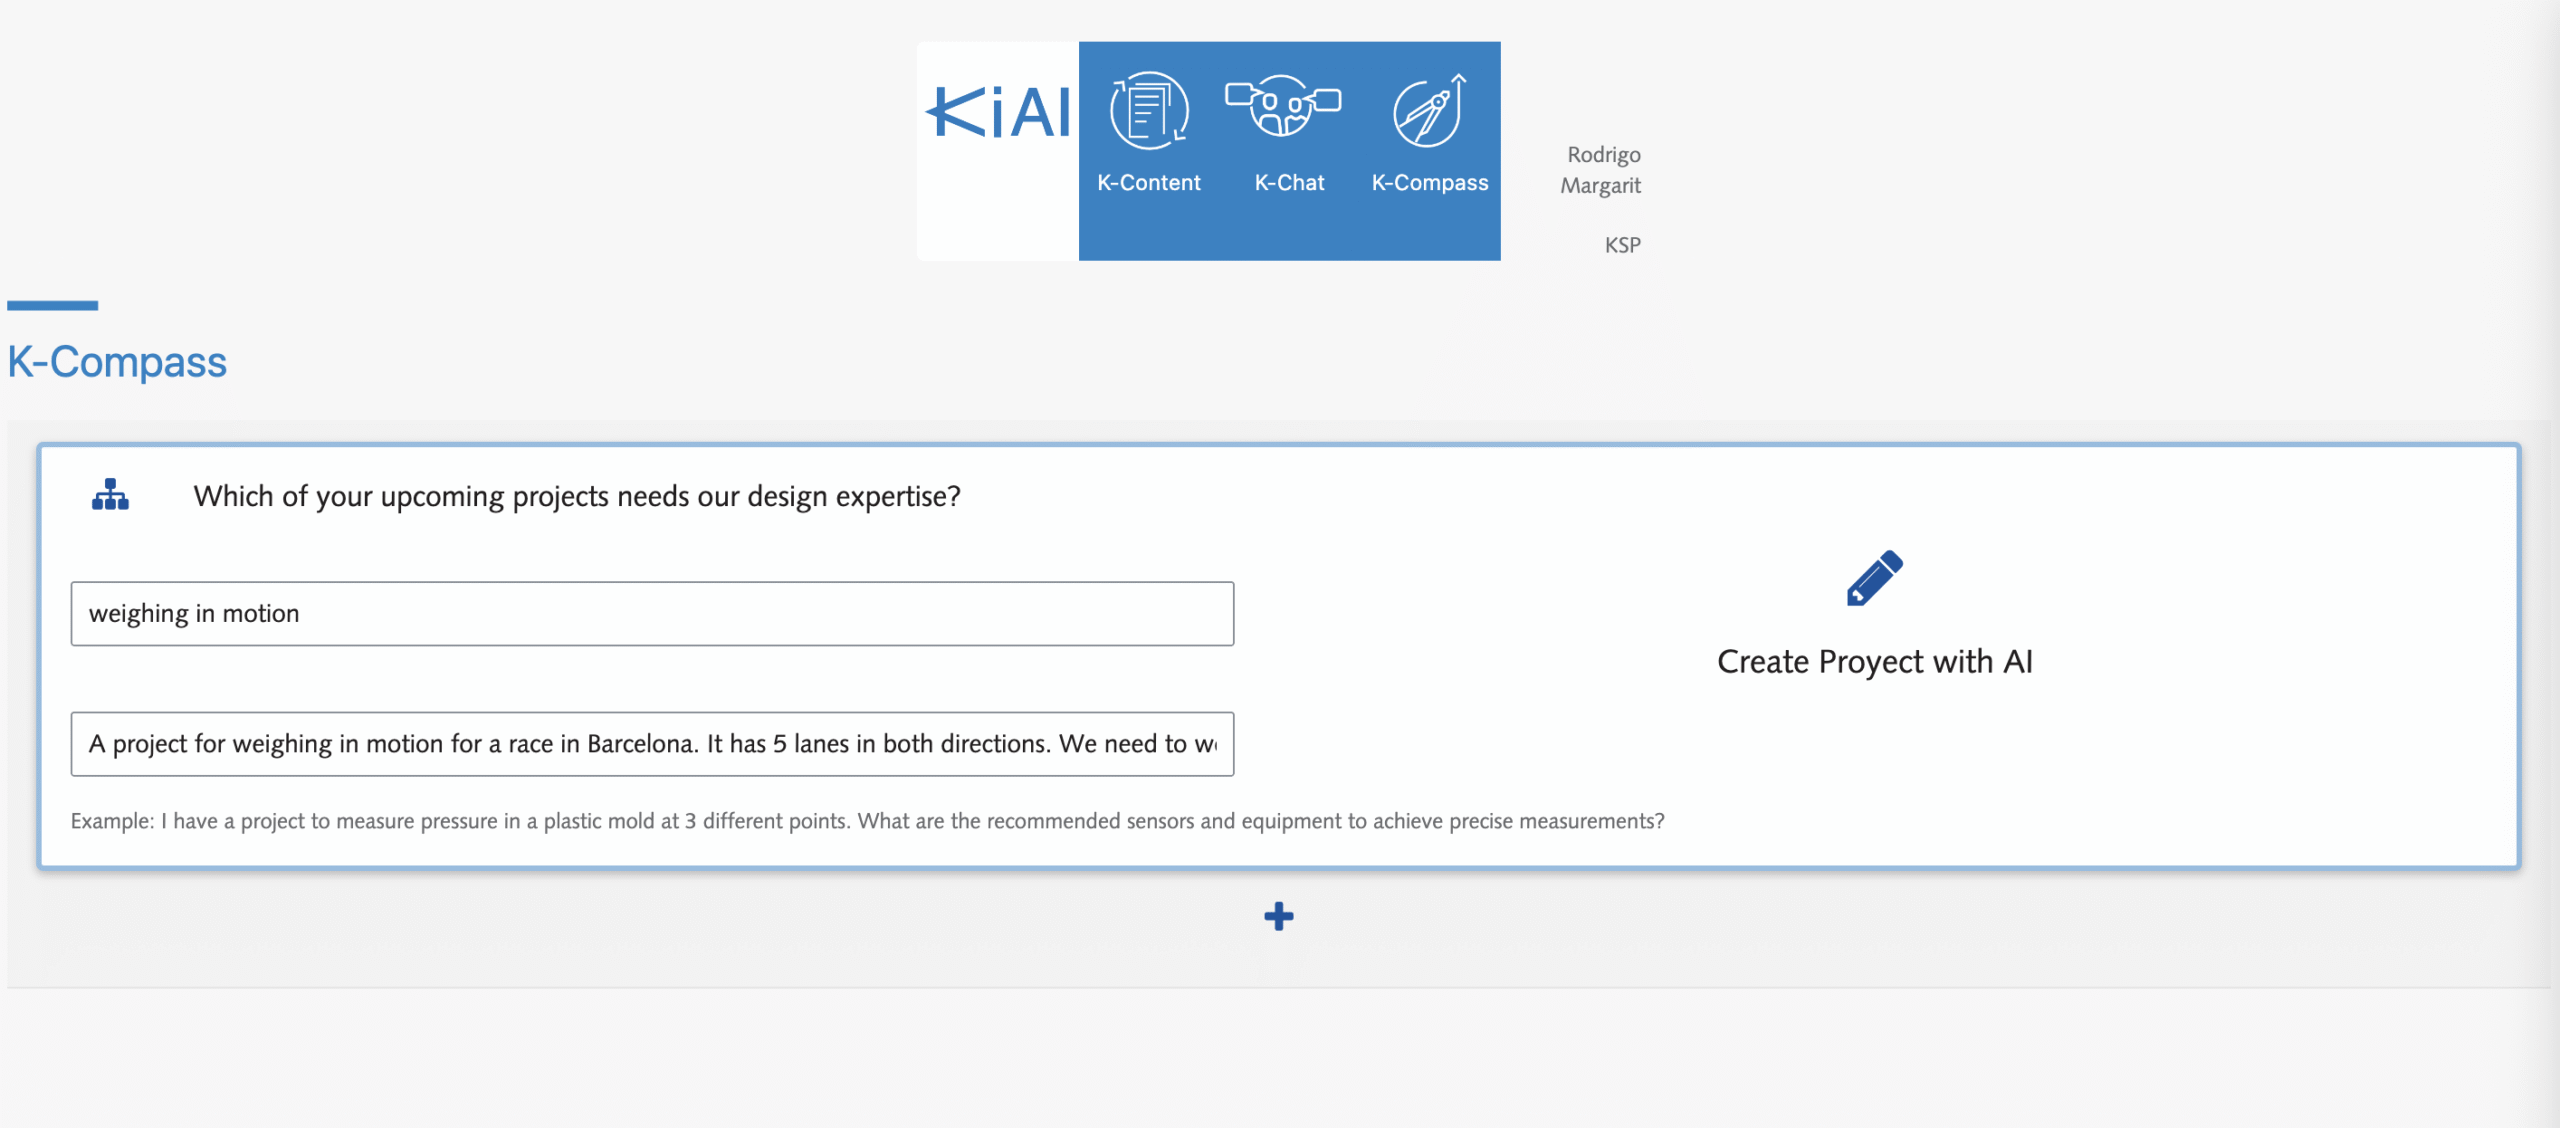Click Create Proyect with AI

pos(1875,661)
